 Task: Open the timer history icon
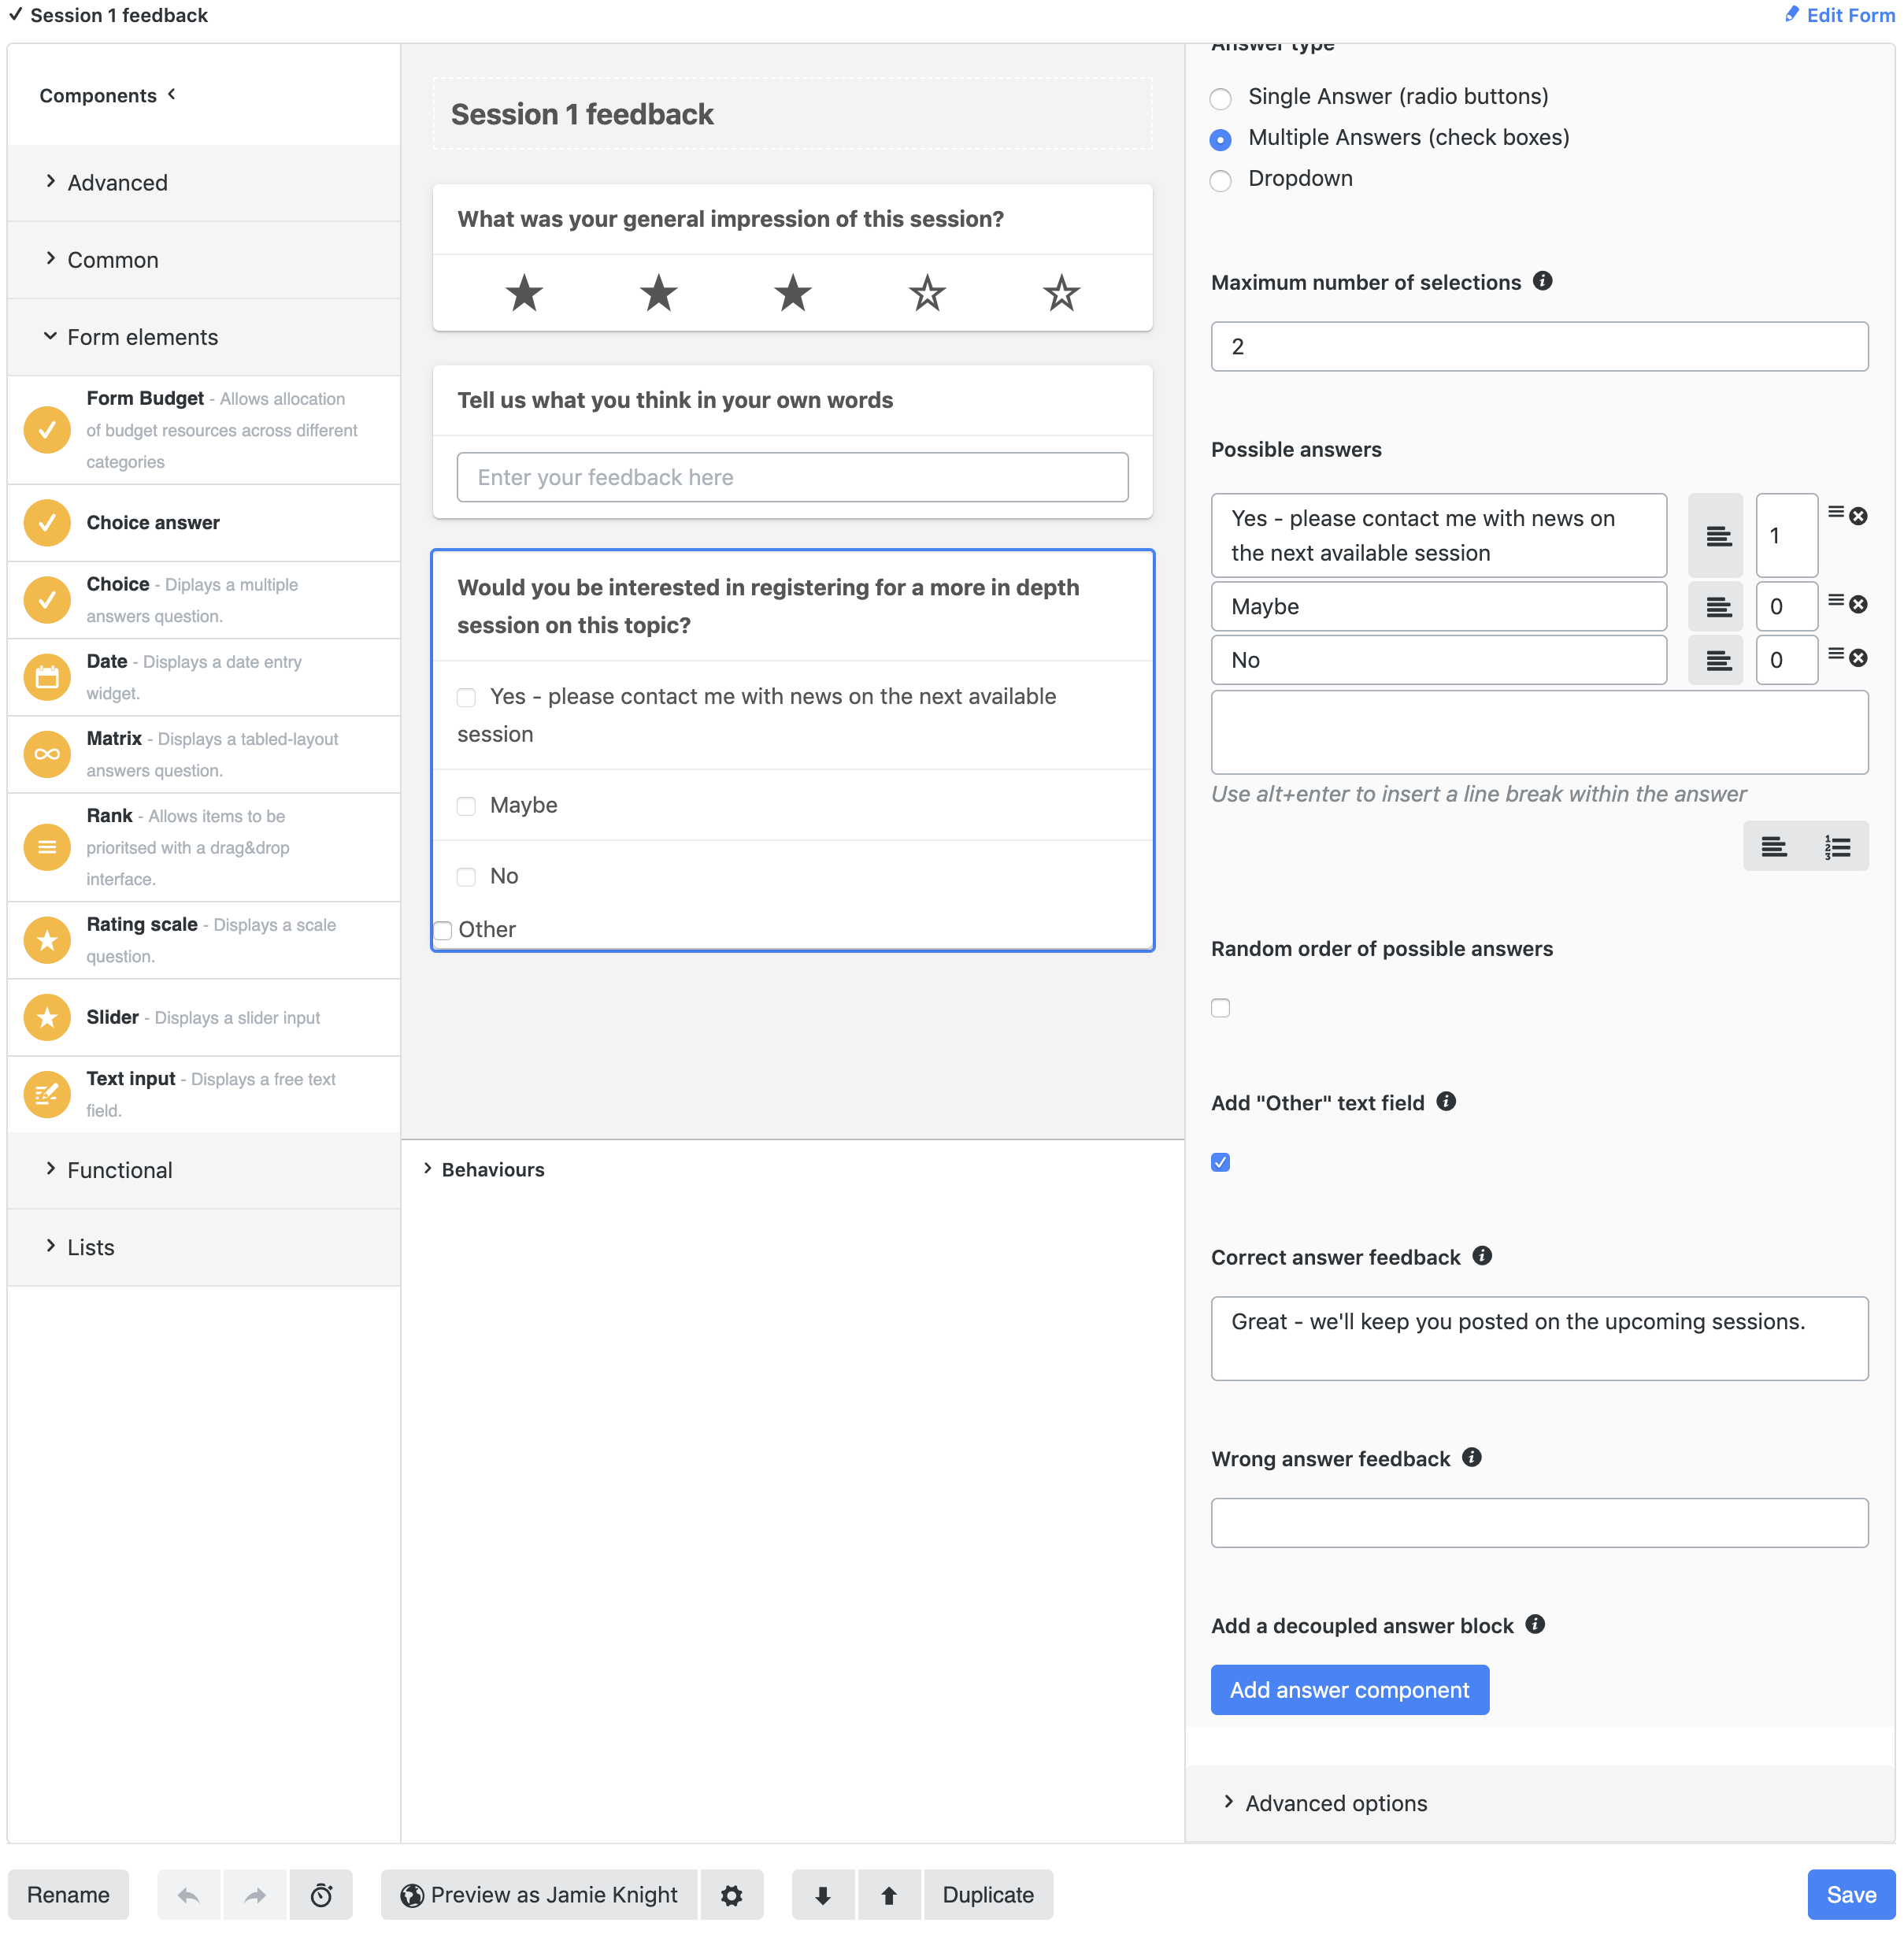click(321, 1894)
